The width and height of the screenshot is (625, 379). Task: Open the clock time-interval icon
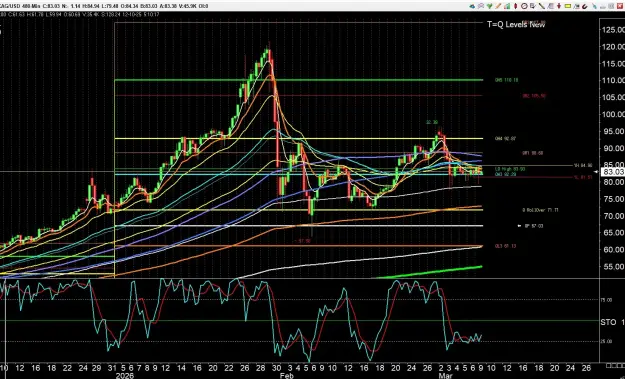[524, 6]
